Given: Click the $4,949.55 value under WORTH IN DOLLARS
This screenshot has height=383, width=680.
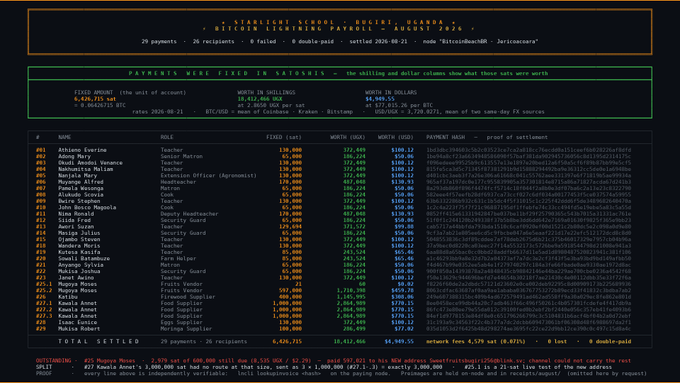Looking at the screenshot, I should pos(380,99).
